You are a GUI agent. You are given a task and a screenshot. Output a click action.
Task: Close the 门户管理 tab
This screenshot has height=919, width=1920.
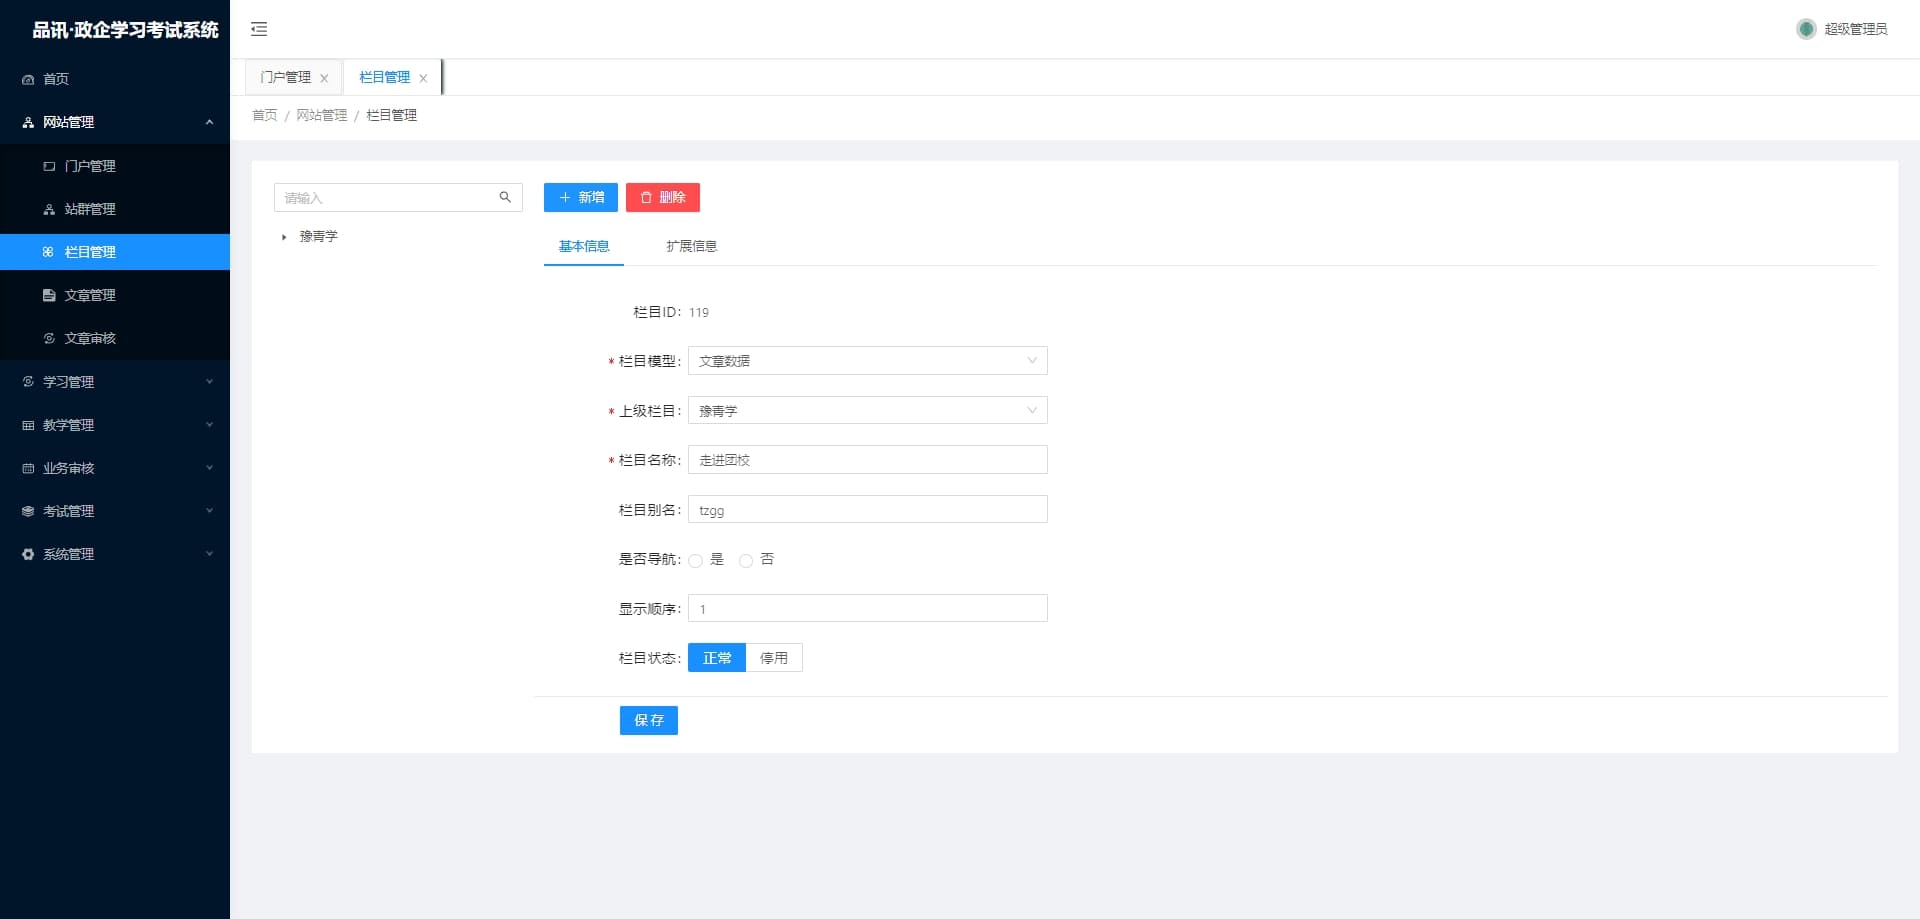pyautogui.click(x=324, y=78)
